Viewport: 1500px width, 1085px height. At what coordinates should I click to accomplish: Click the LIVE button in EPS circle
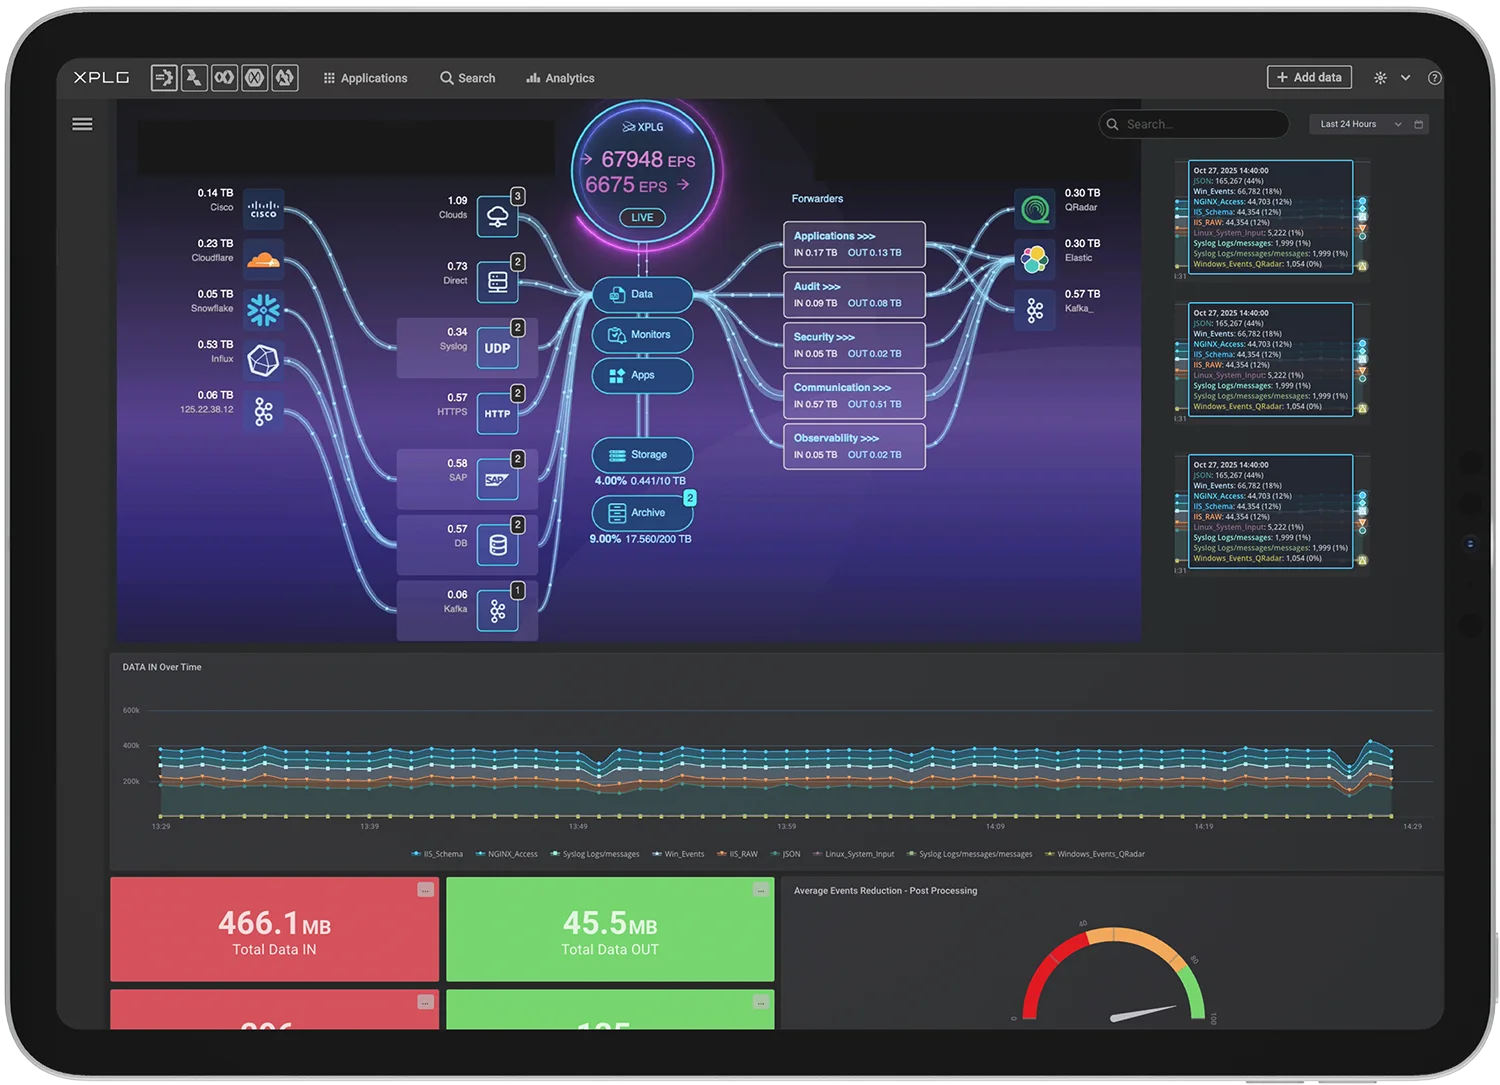[x=642, y=217]
